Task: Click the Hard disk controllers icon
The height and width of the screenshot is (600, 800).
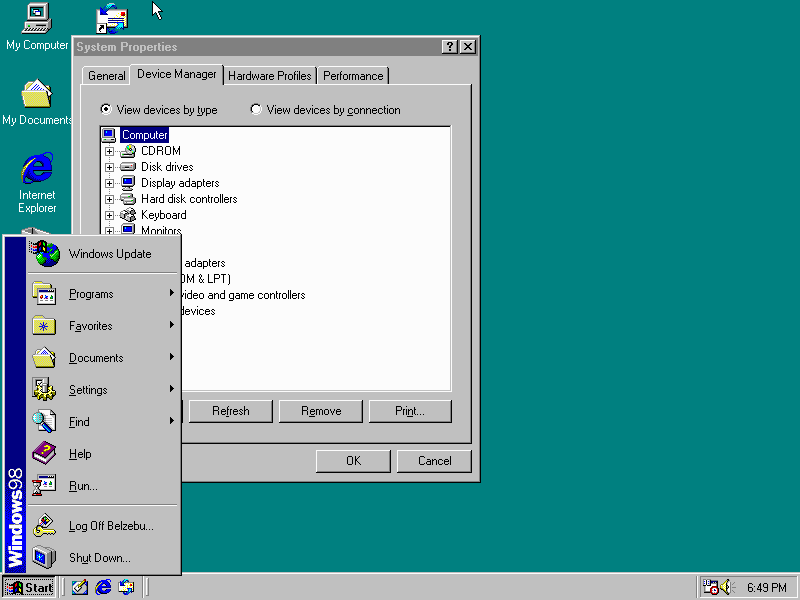Action: coord(128,199)
